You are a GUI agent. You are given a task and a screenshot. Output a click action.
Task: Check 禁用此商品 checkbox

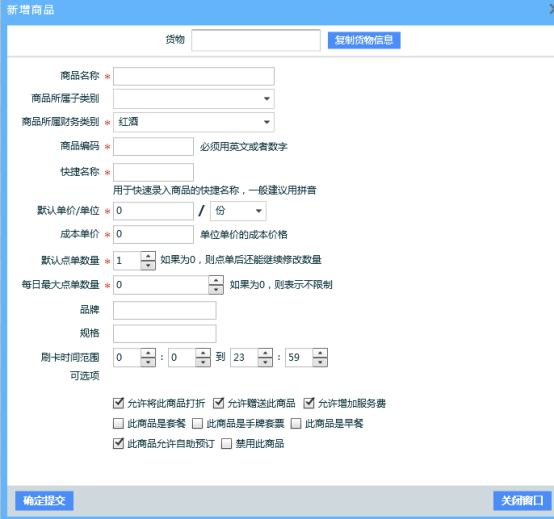226,443
